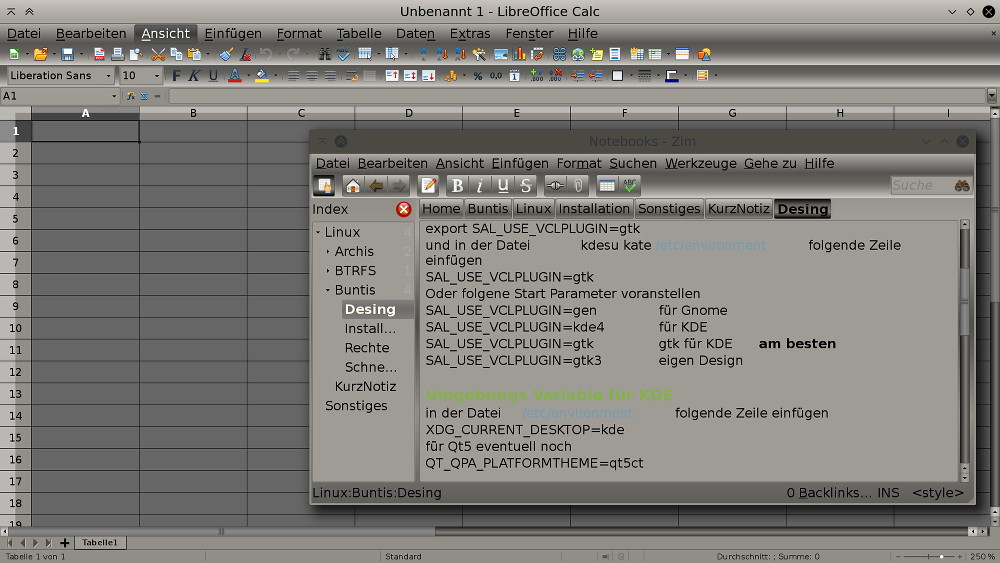Switch to the Installation path tab in Zim

coord(594,208)
